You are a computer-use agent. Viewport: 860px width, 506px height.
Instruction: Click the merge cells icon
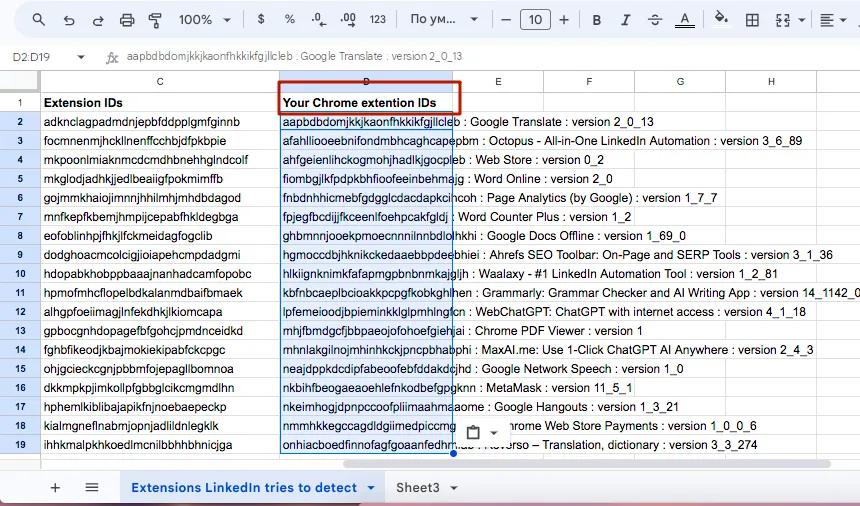pyautogui.click(x=783, y=20)
